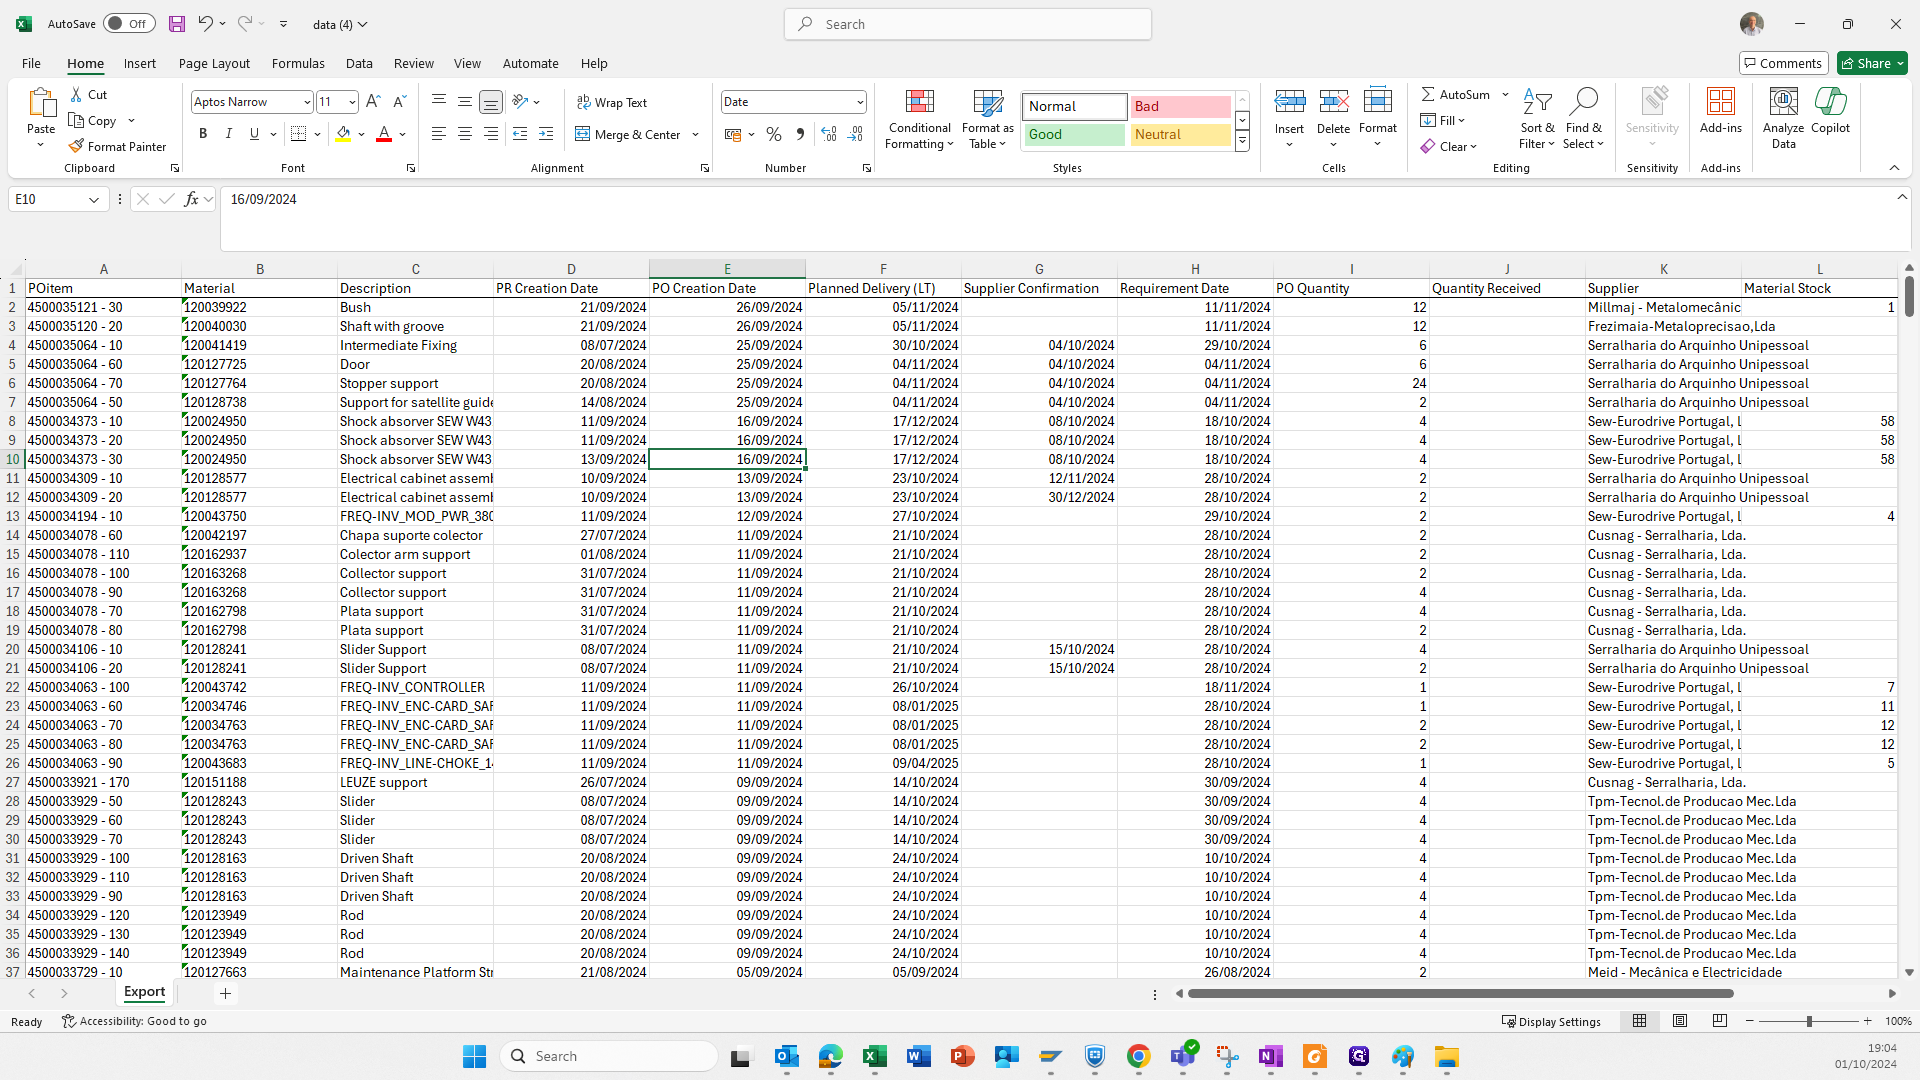Open the font size dropdown
Viewport: 1920px width, 1080px height.
tap(352, 102)
